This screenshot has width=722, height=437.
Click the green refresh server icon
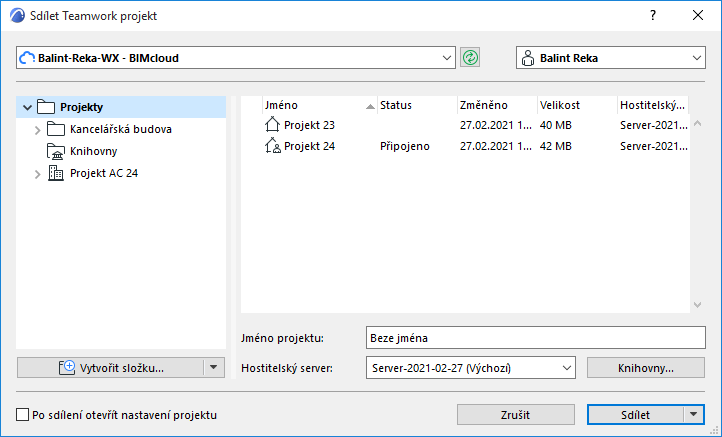470,58
